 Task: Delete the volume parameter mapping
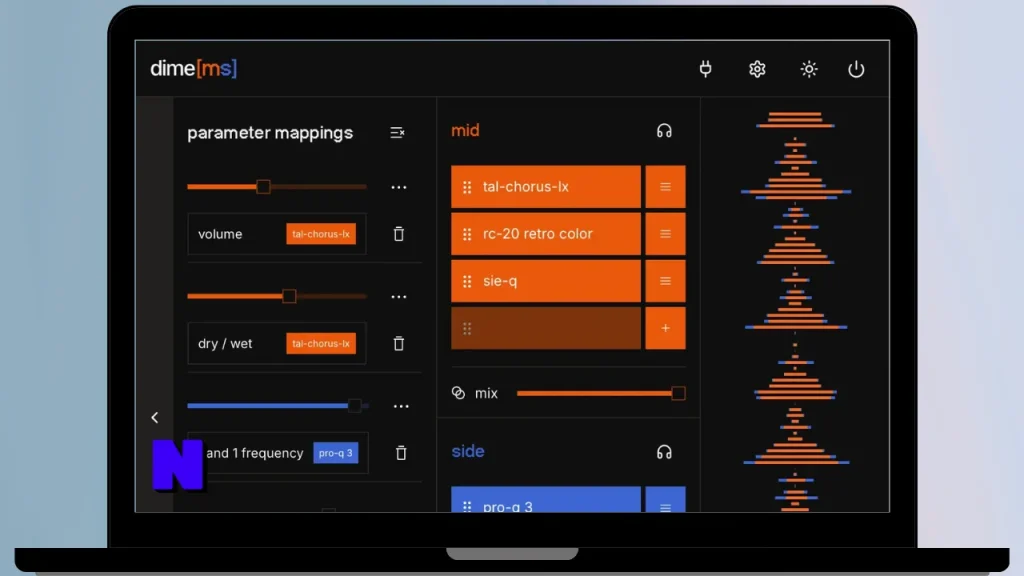point(398,234)
